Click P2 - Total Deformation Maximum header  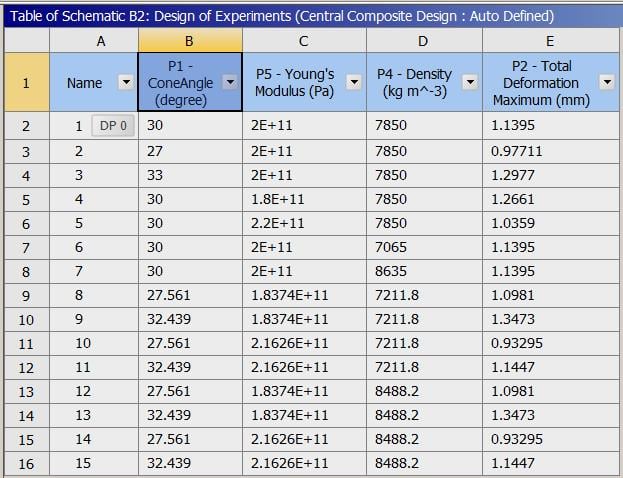coord(551,83)
